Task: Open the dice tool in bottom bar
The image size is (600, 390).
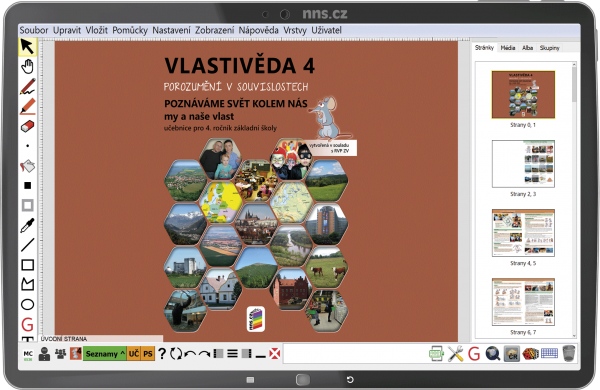Action: [530, 353]
